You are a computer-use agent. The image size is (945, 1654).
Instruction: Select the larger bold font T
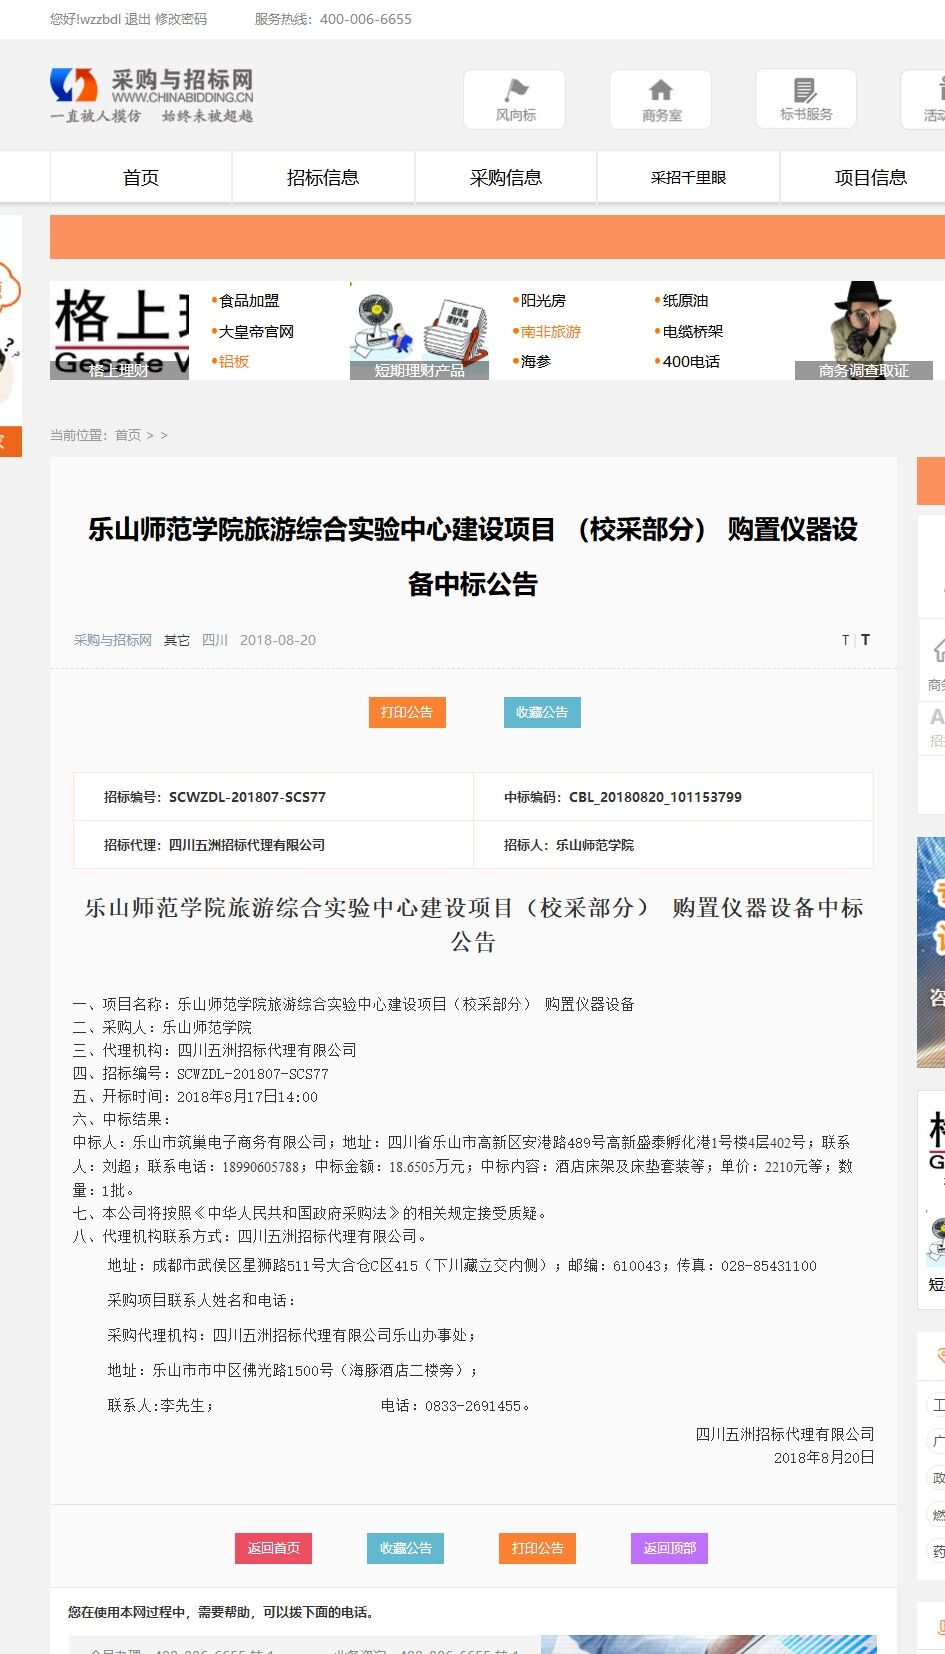point(865,640)
